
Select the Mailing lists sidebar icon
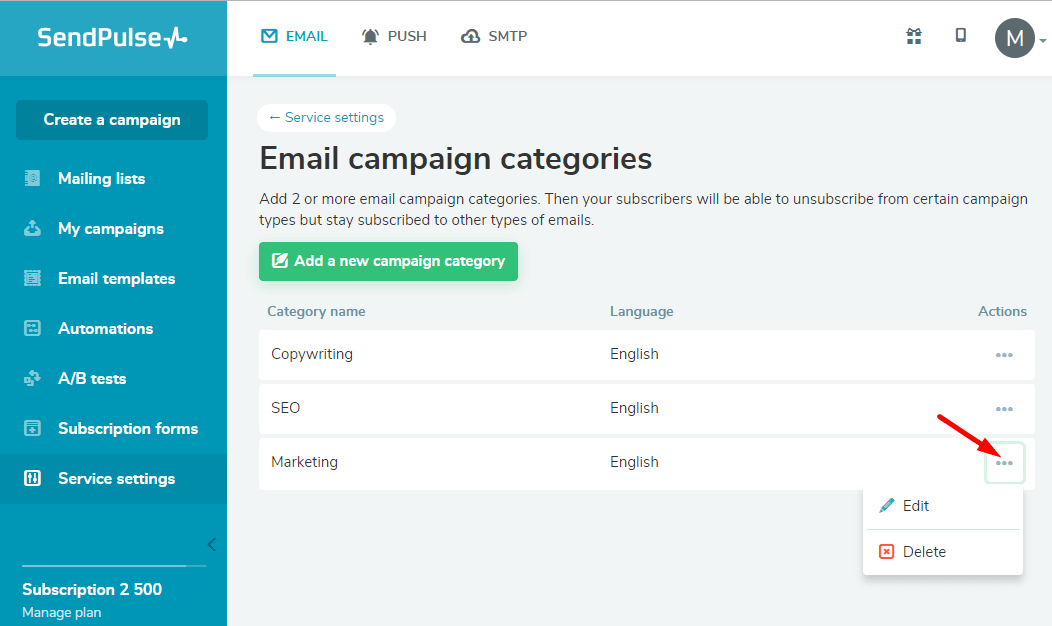[x=32, y=178]
